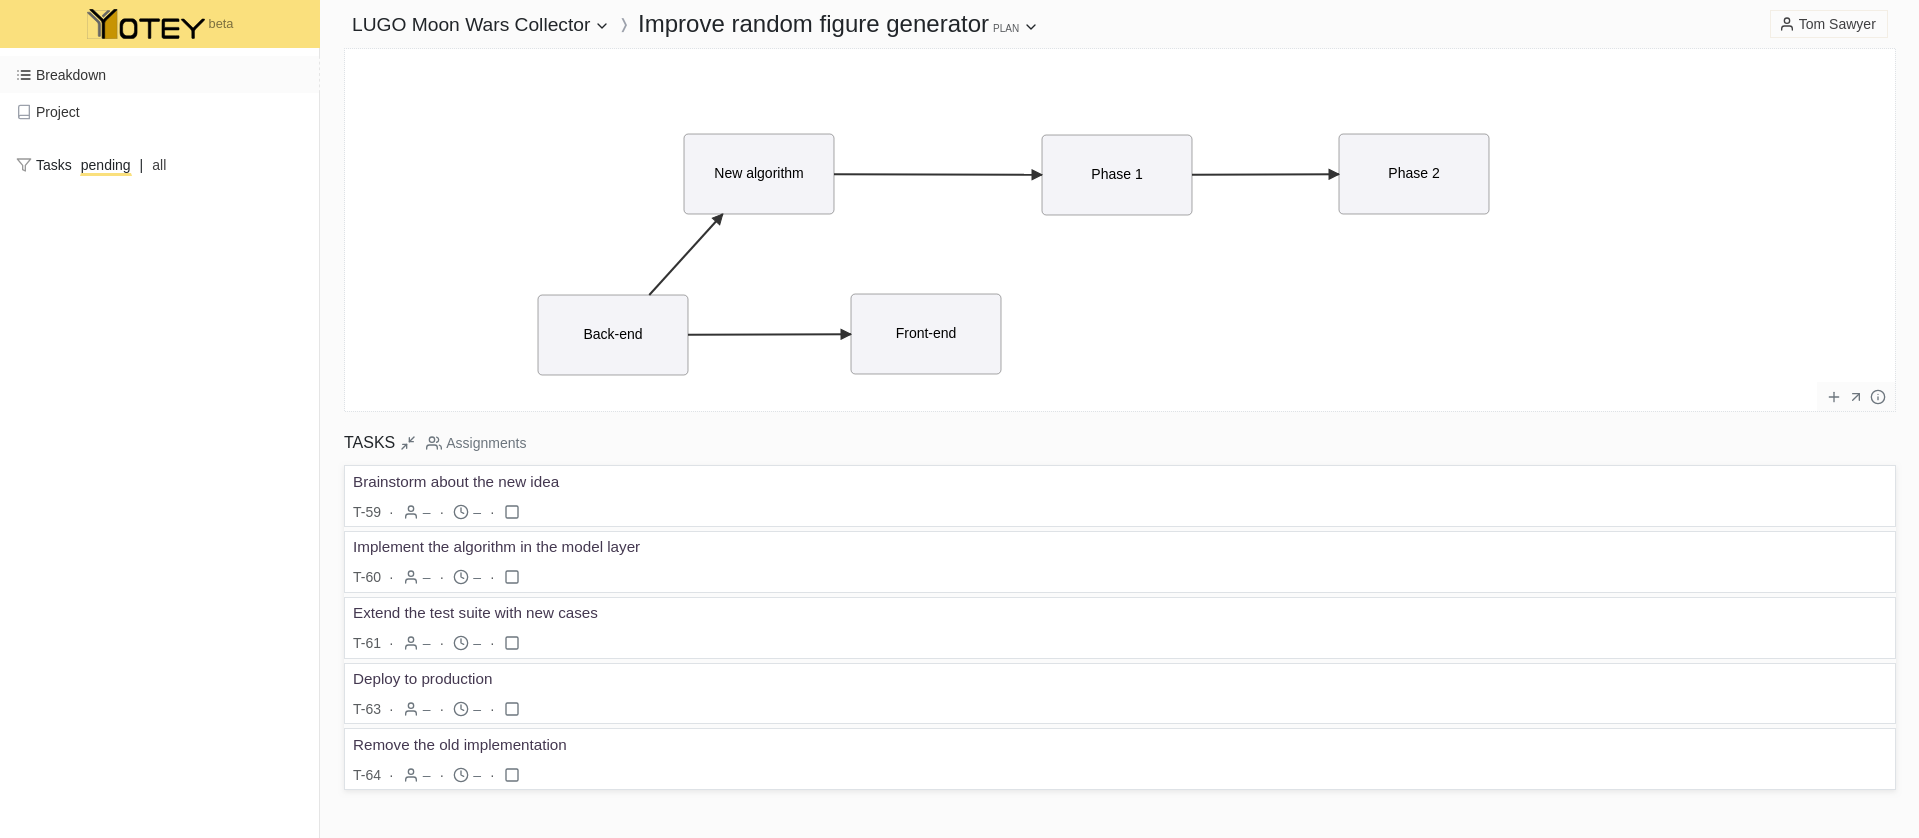Viewport: 1919px width, 838px height.
Task: Select the Front-end node
Action: pyautogui.click(x=926, y=334)
